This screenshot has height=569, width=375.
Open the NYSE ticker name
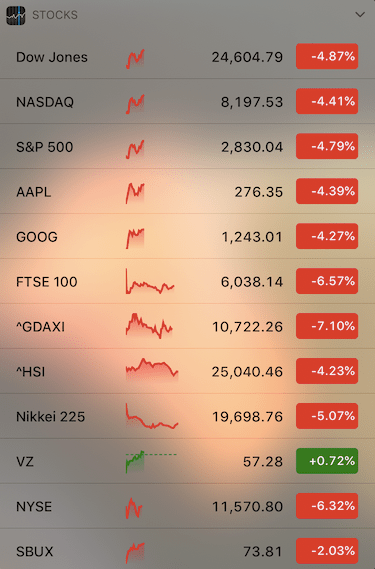click(x=34, y=506)
